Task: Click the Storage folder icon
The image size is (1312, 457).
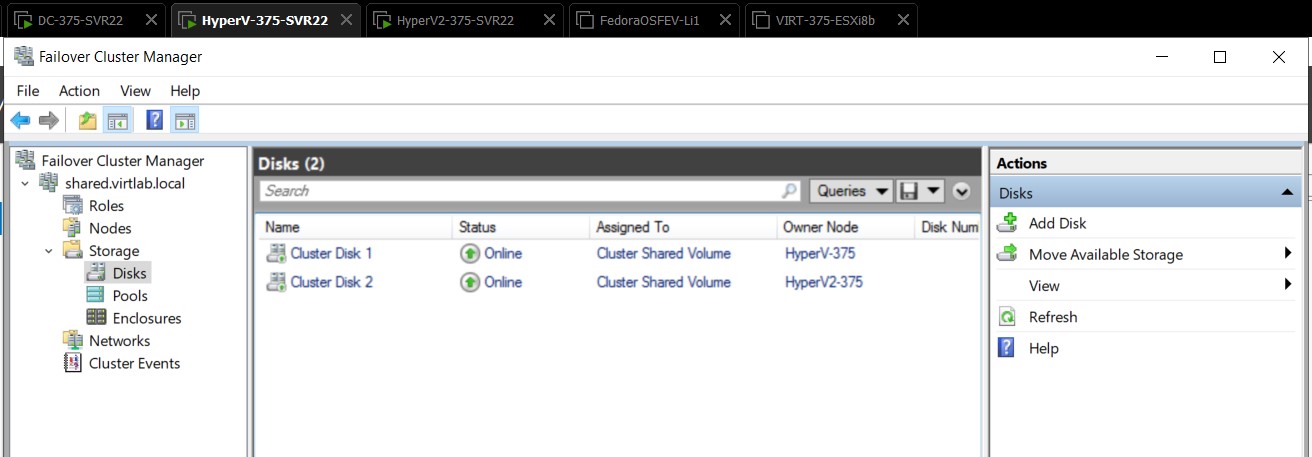Action: [72, 250]
